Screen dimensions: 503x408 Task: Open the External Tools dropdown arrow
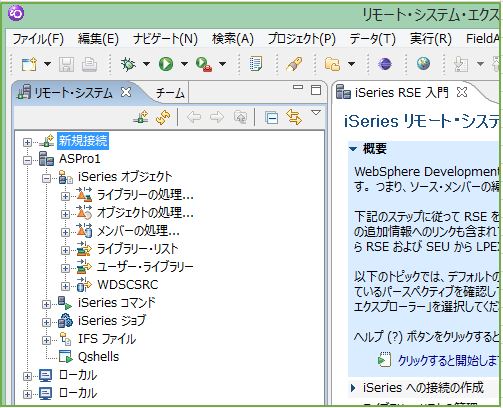click(x=222, y=64)
